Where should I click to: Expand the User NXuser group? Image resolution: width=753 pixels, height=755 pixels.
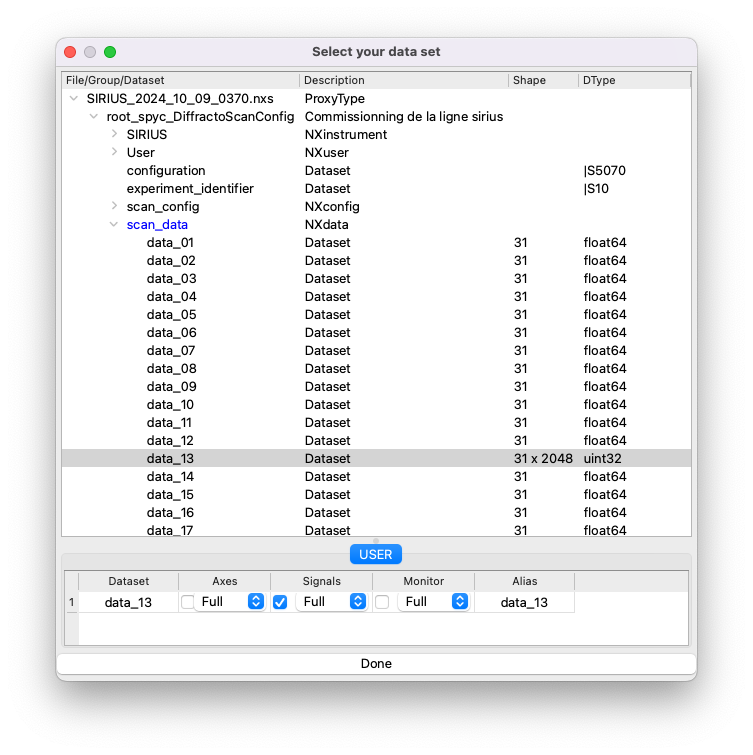pos(114,152)
